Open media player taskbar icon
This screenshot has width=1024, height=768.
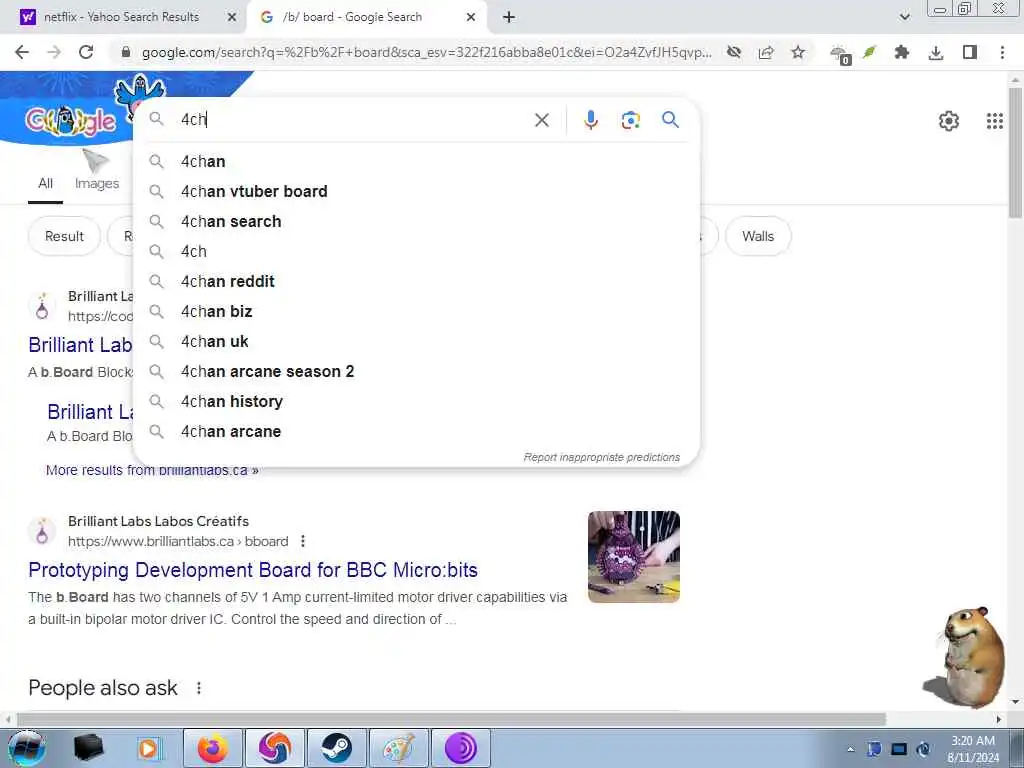pos(148,748)
